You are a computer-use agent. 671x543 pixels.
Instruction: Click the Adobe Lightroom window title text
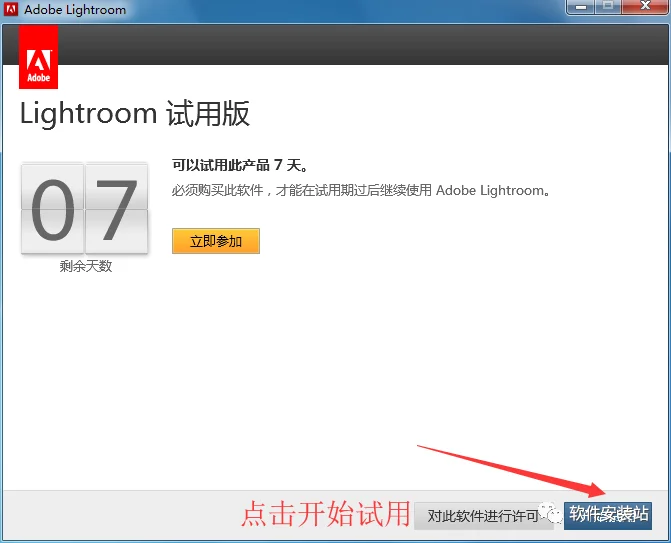coord(75,9)
